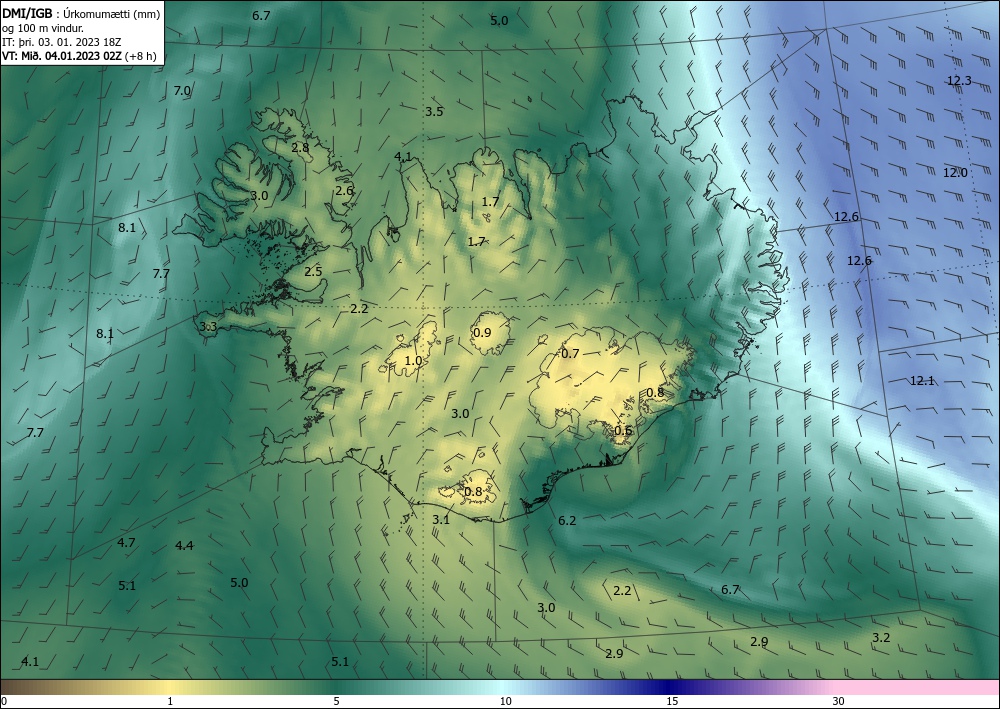
Task: Select the 2.5 value on the map
Action: coord(313,271)
